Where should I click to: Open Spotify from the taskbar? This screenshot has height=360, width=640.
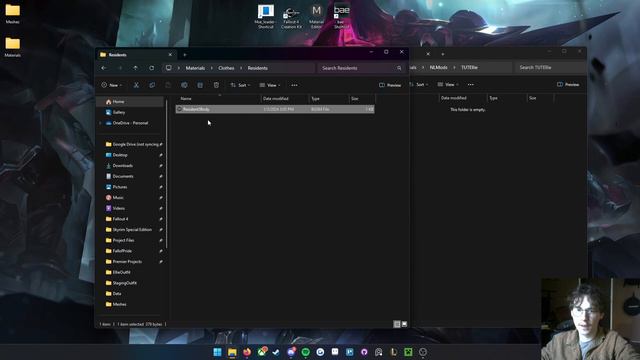point(305,352)
